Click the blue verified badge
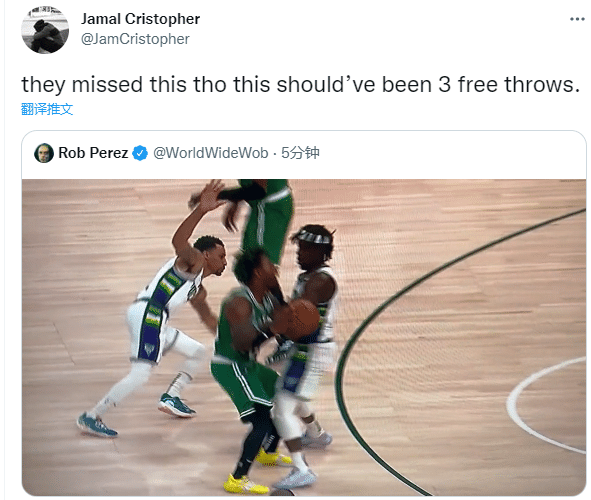 click(x=140, y=153)
